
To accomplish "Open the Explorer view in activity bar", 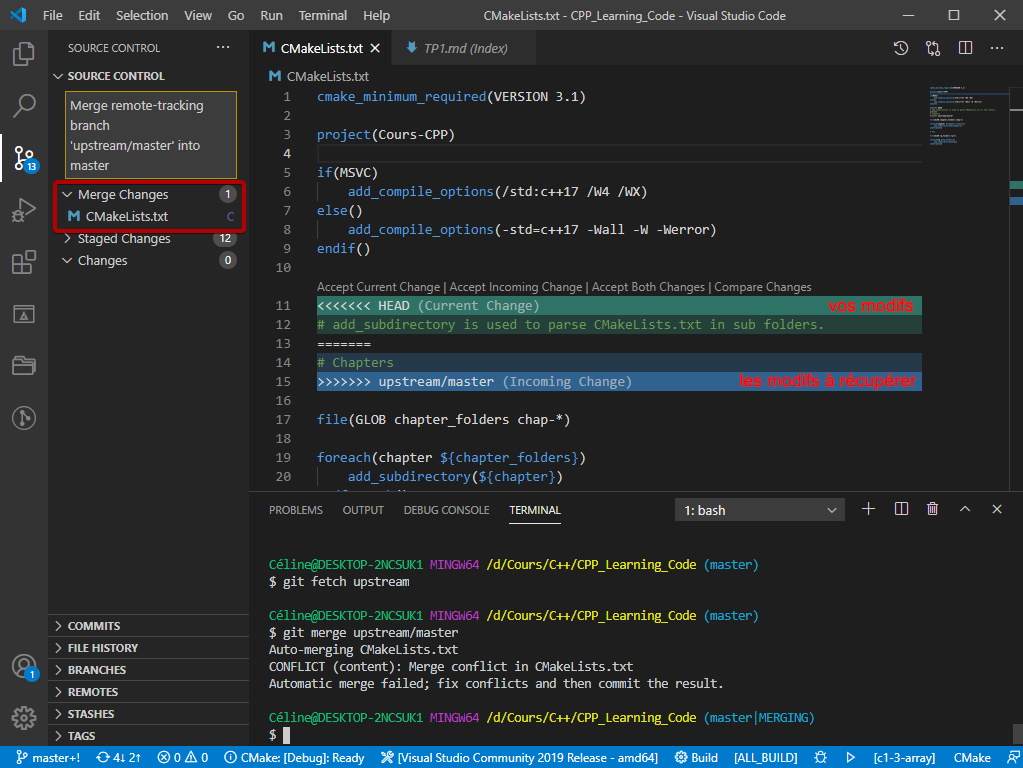I will click(x=23, y=54).
